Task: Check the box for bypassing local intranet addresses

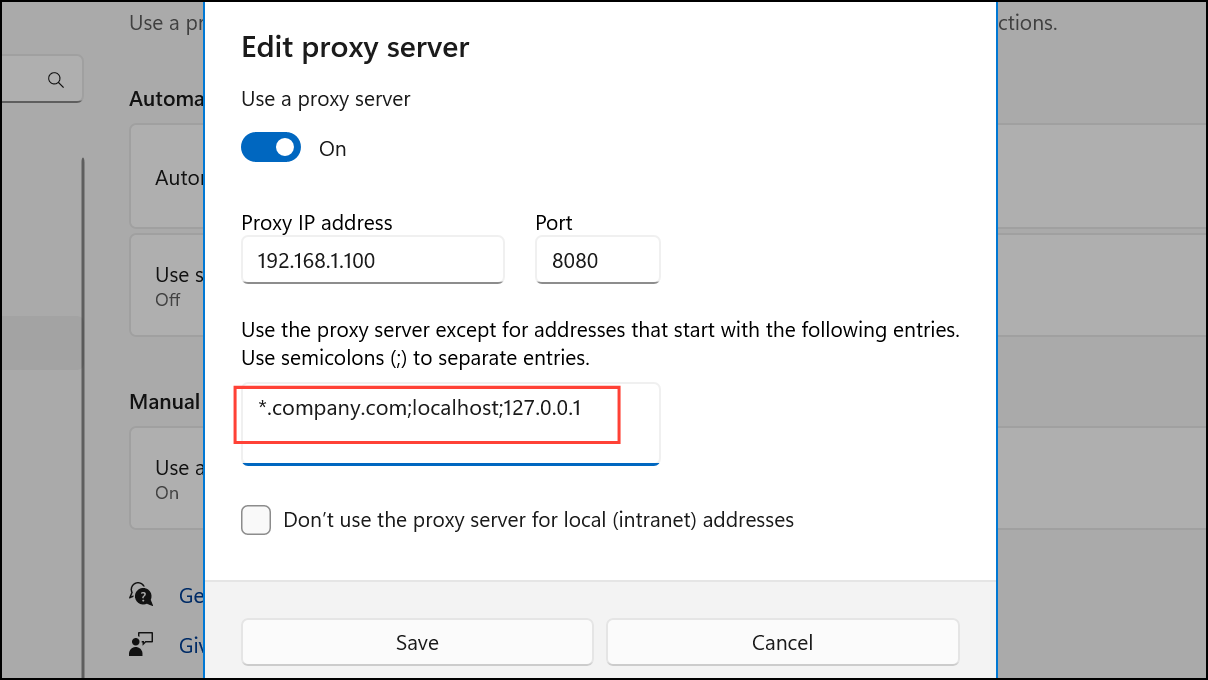Action: (256, 520)
